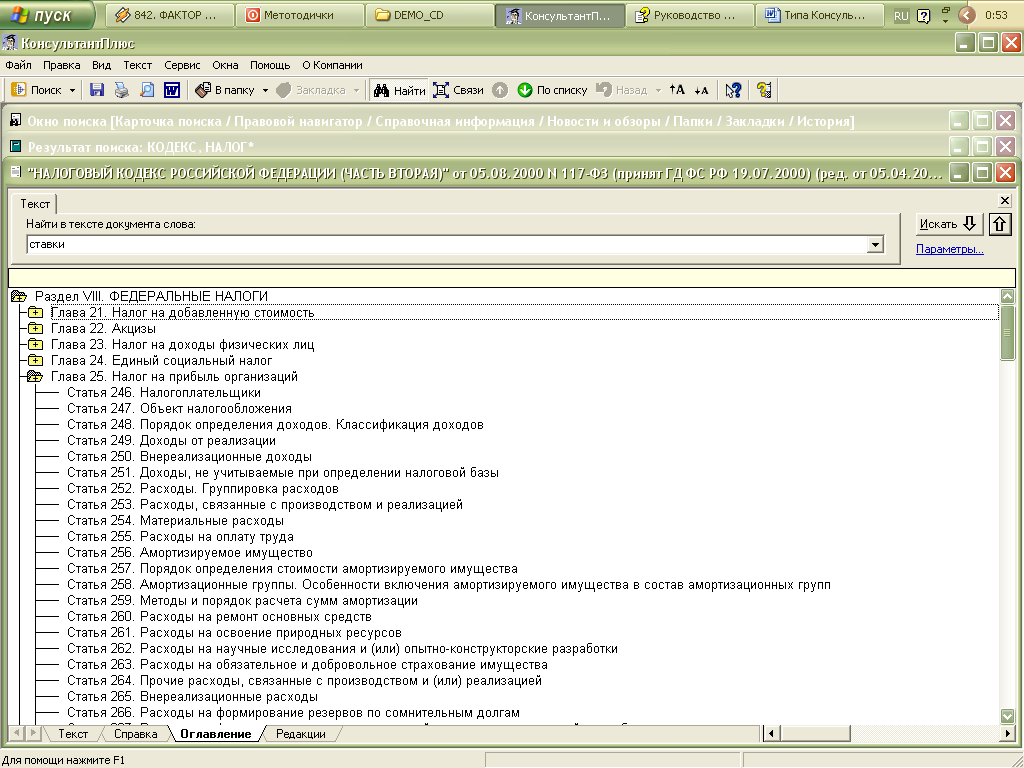
Task: Select Статья 254. Материальные расходы
Action: point(175,520)
